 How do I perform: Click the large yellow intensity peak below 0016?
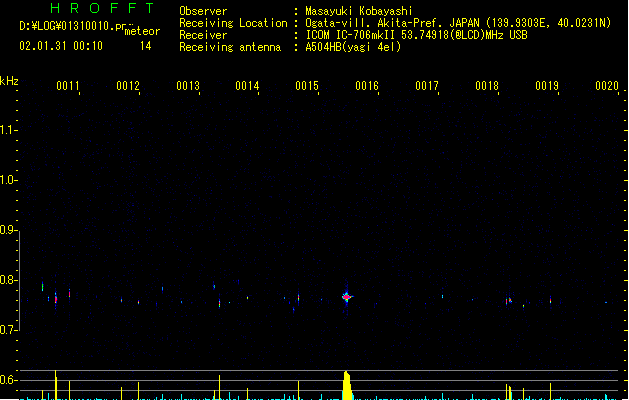pos(347,385)
